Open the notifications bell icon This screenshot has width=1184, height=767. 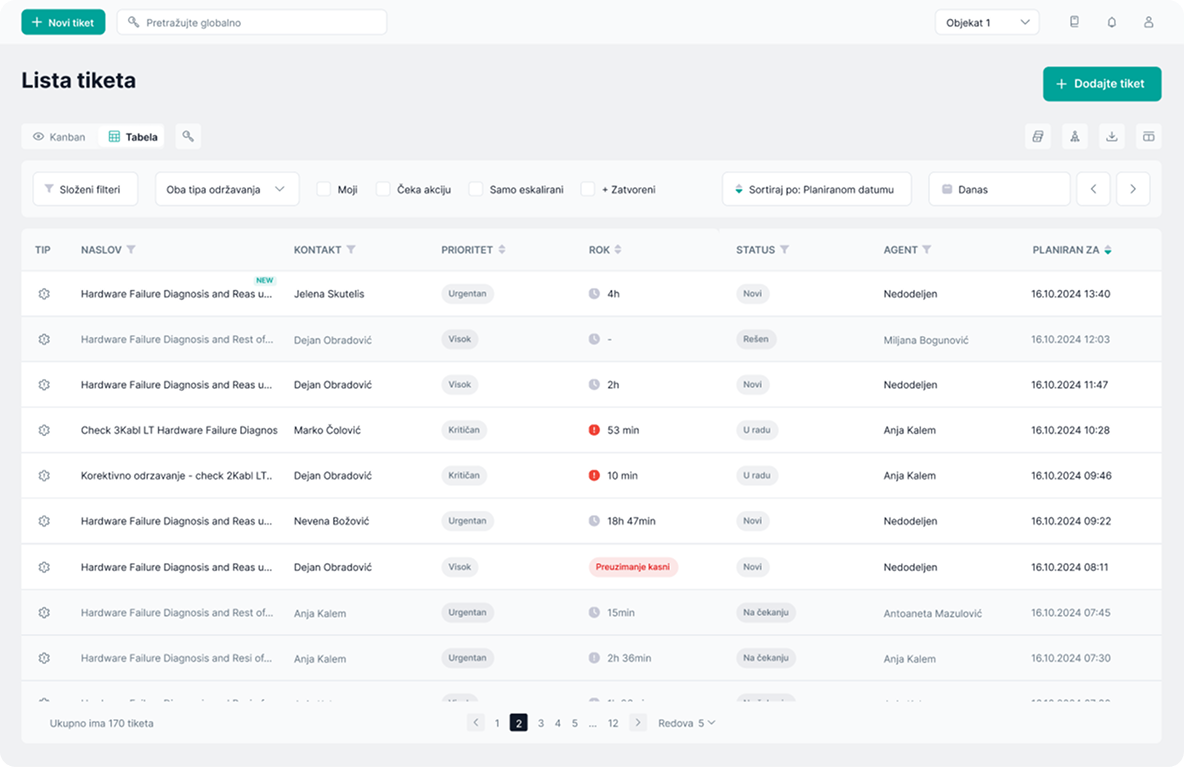pos(1112,23)
